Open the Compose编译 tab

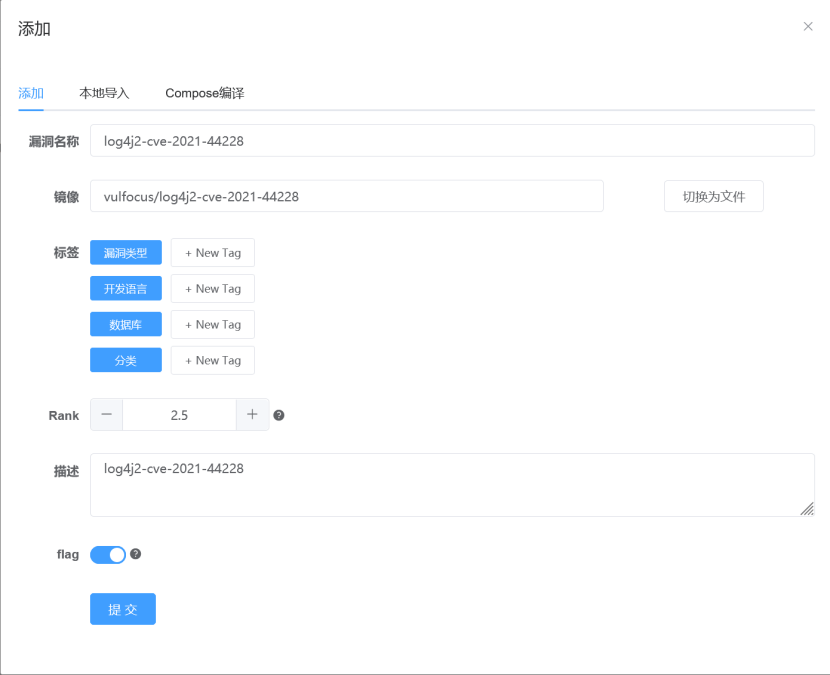[203, 93]
